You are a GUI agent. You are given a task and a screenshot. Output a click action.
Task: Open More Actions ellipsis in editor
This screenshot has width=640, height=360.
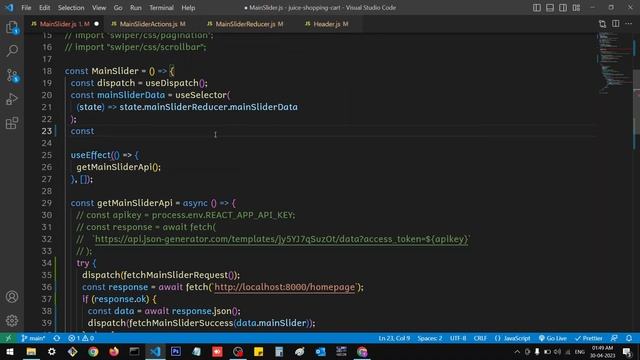(x=629, y=24)
